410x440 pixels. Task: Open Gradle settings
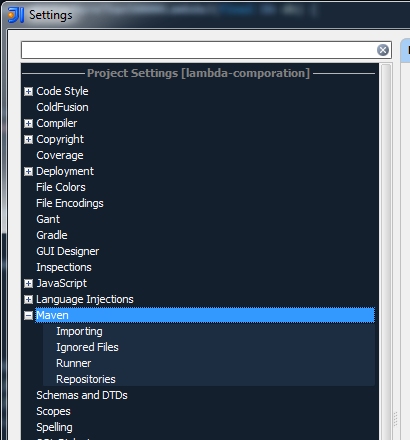tap(52, 235)
